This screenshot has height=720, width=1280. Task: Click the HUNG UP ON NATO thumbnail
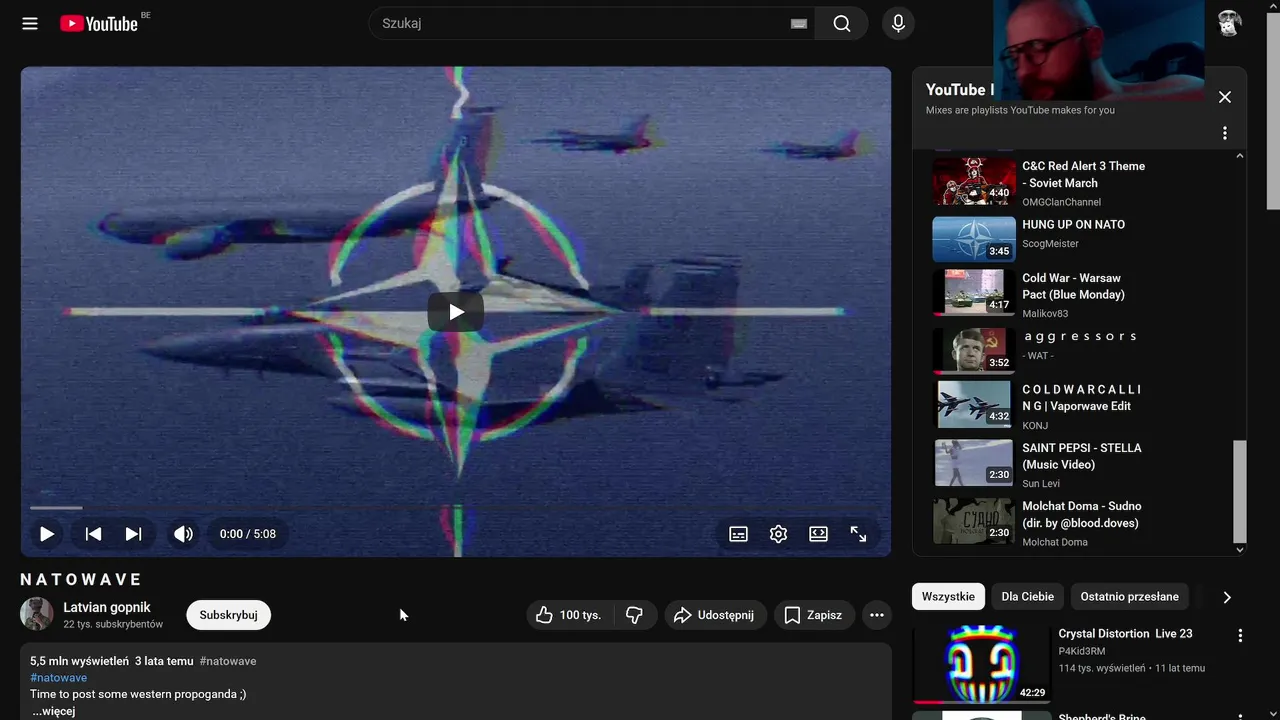[x=974, y=239]
